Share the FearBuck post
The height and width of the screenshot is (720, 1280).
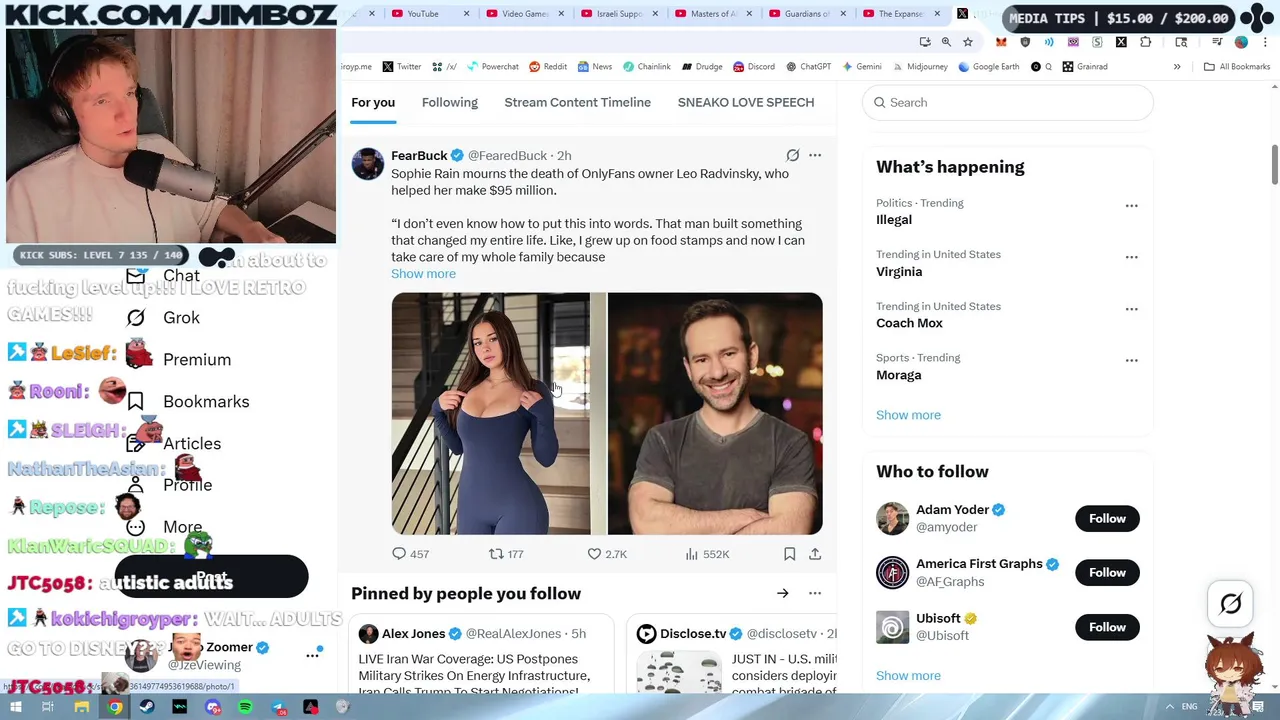(815, 554)
